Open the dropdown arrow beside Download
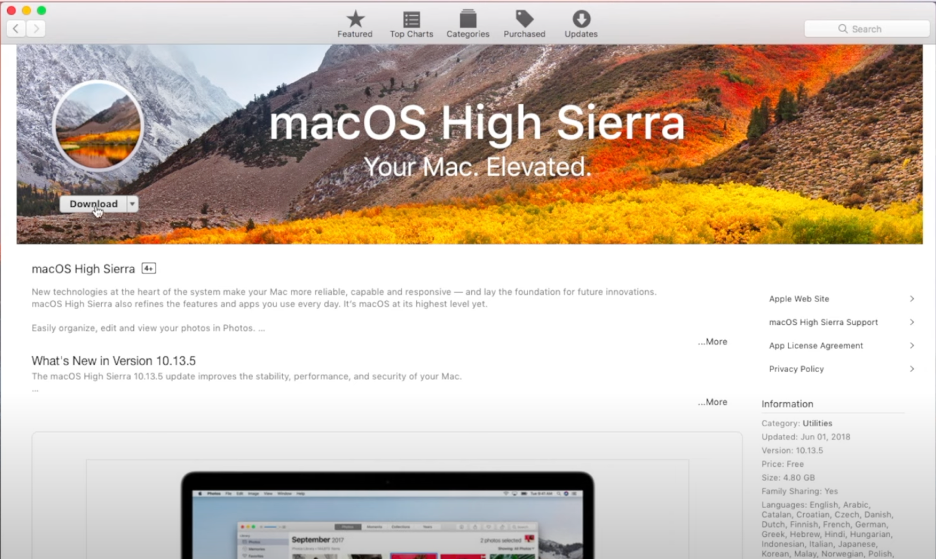This screenshot has height=560, width=936. click(133, 204)
